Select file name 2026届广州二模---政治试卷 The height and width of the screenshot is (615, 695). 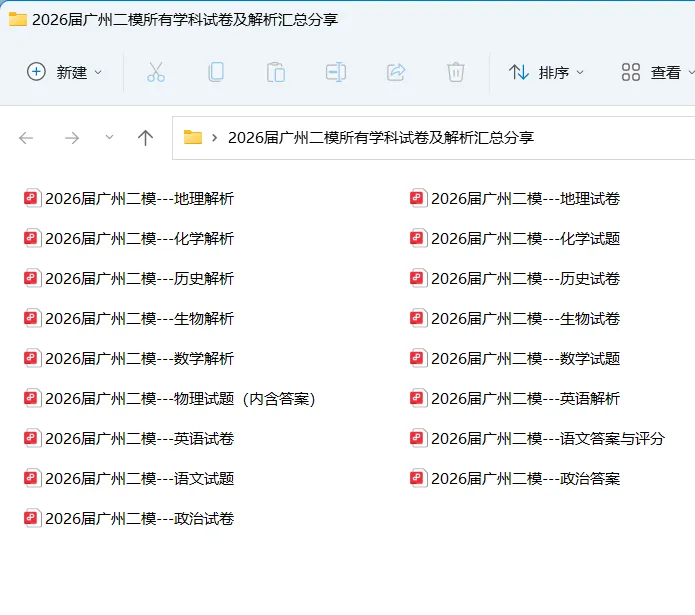tap(140, 518)
